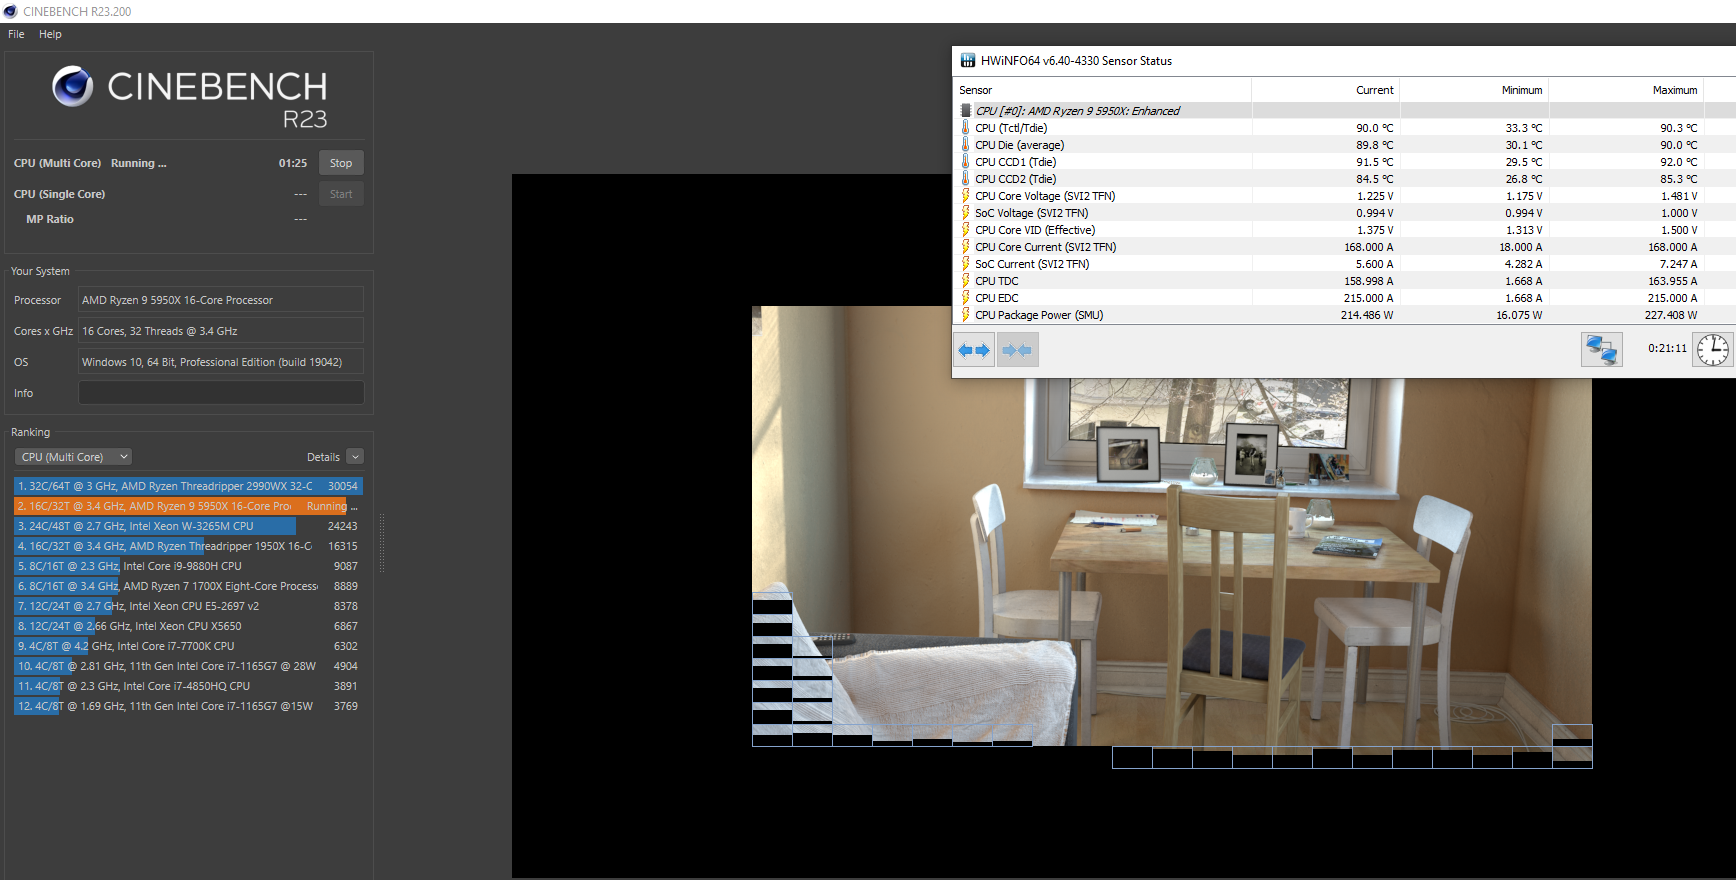The height and width of the screenshot is (880, 1736).
Task: Select the CPU TDC sensor row label
Action: point(997,281)
